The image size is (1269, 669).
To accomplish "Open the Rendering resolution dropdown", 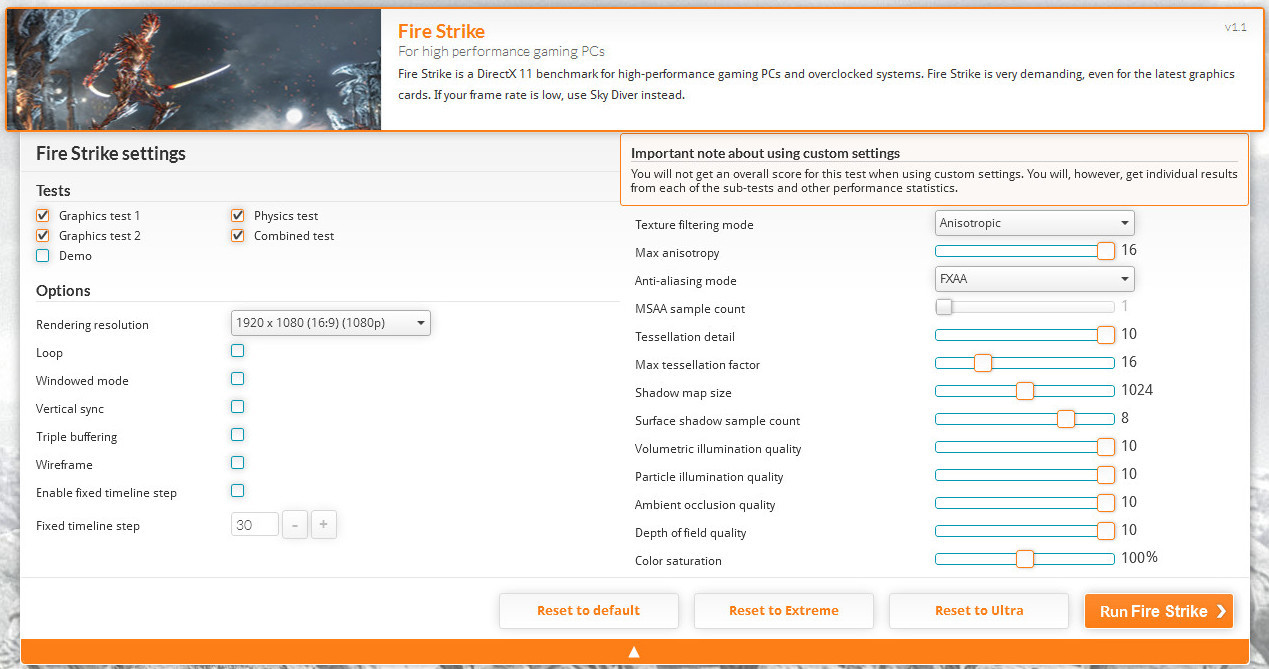I will tap(331, 323).
